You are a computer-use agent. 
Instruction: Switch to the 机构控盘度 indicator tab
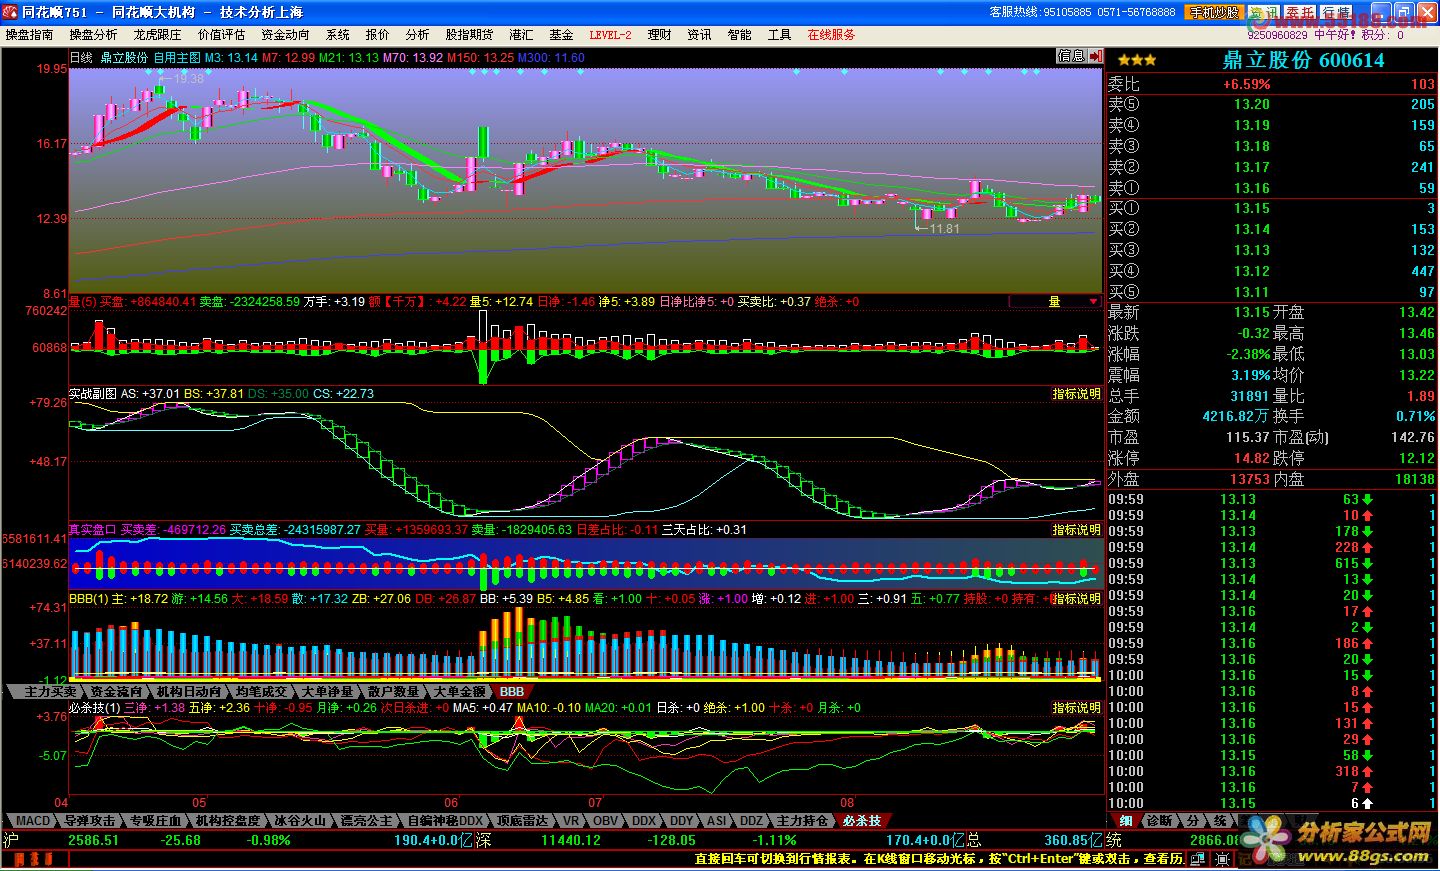pyautogui.click(x=227, y=821)
